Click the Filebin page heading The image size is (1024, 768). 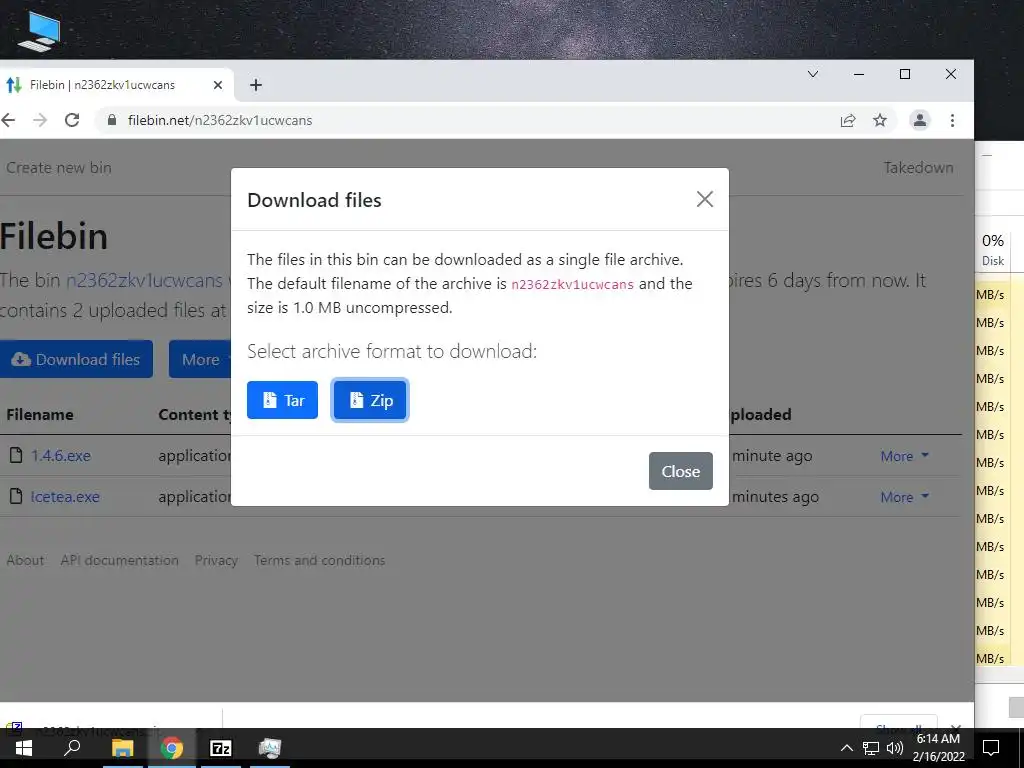(x=54, y=236)
